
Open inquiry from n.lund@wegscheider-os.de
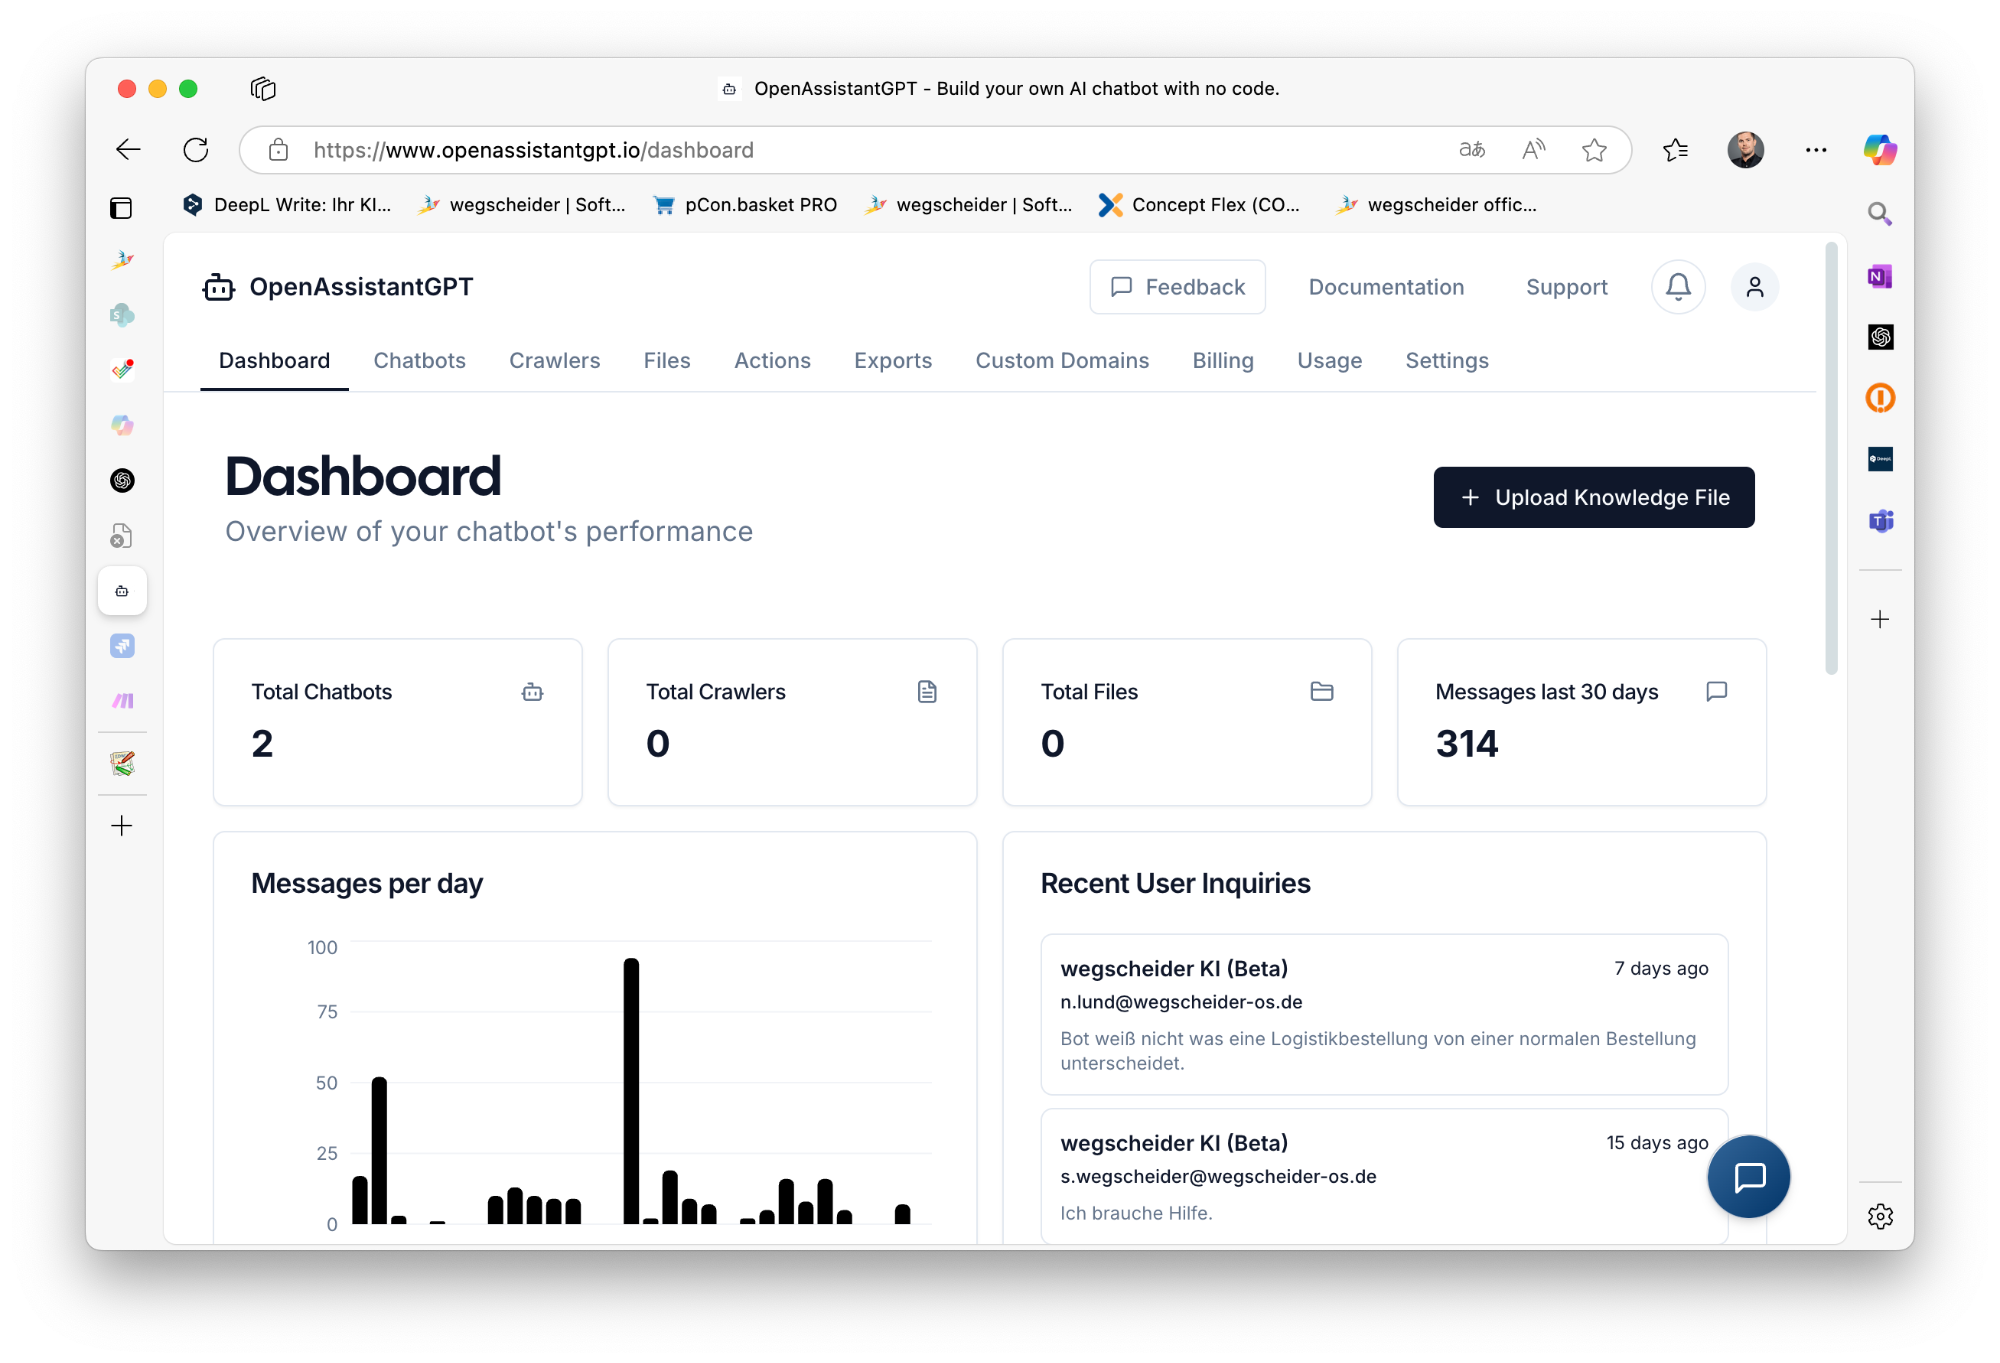[1384, 1014]
